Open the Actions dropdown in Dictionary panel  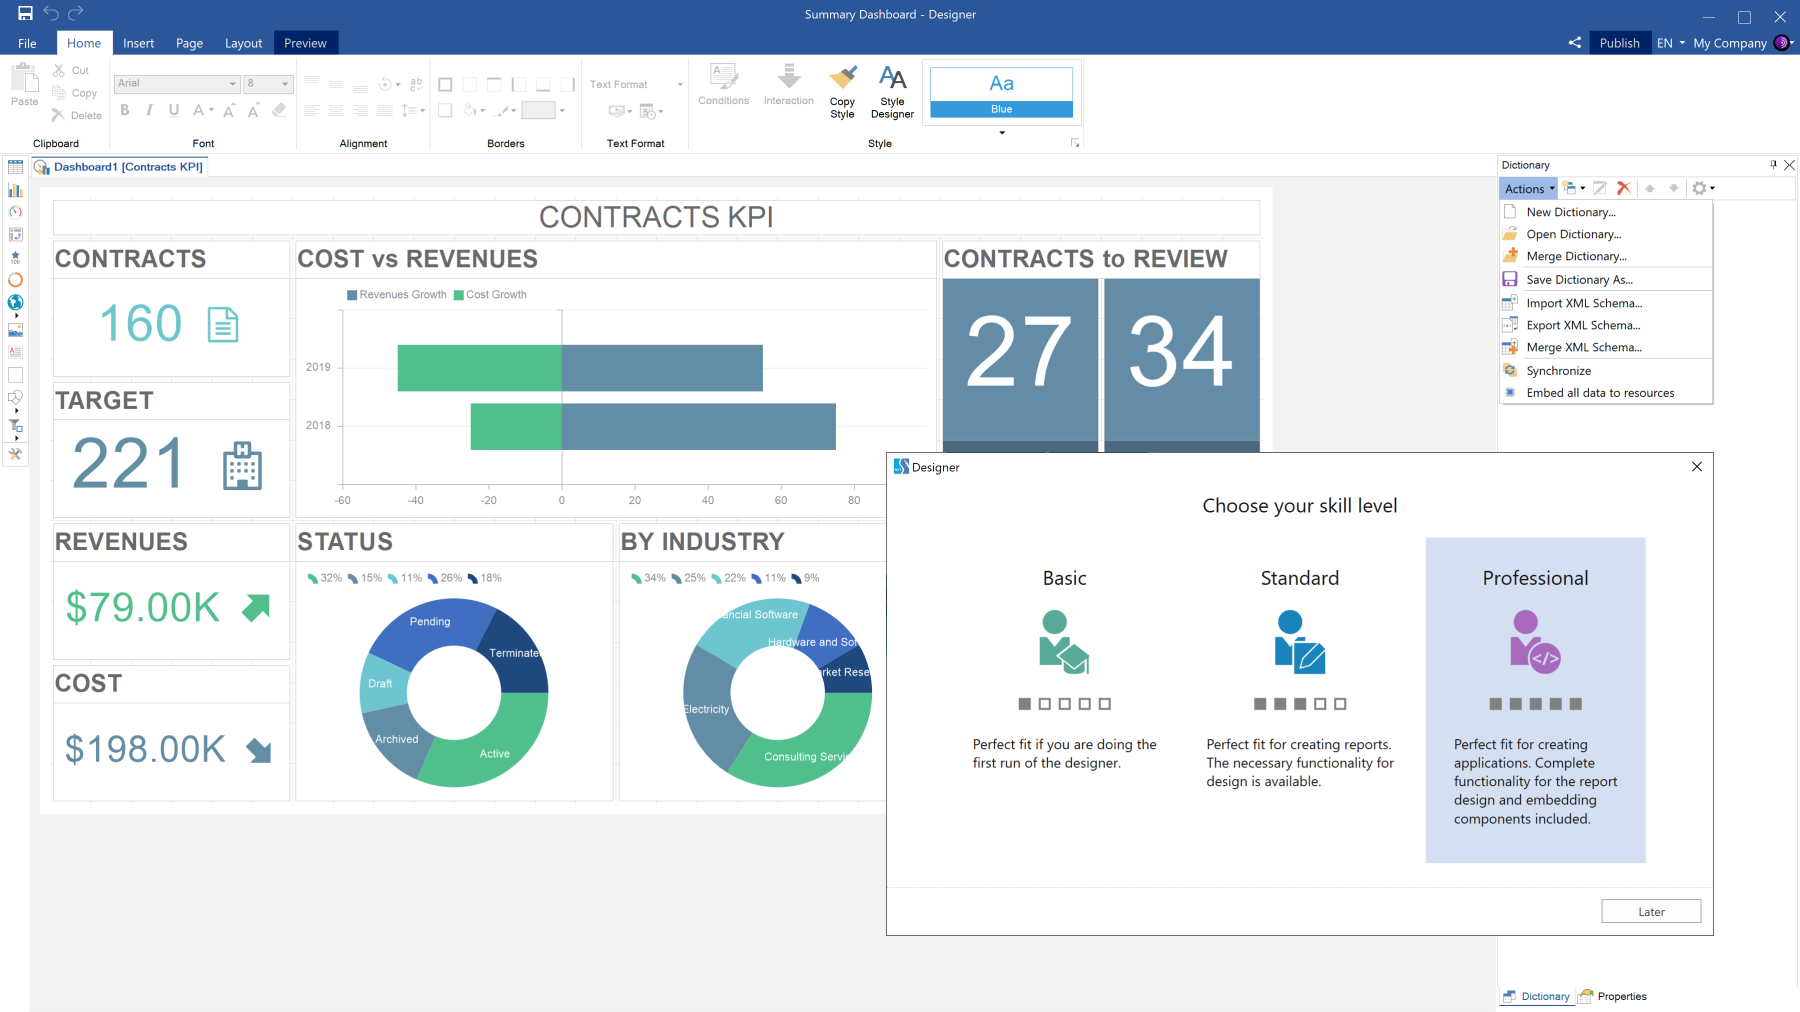[1529, 188]
